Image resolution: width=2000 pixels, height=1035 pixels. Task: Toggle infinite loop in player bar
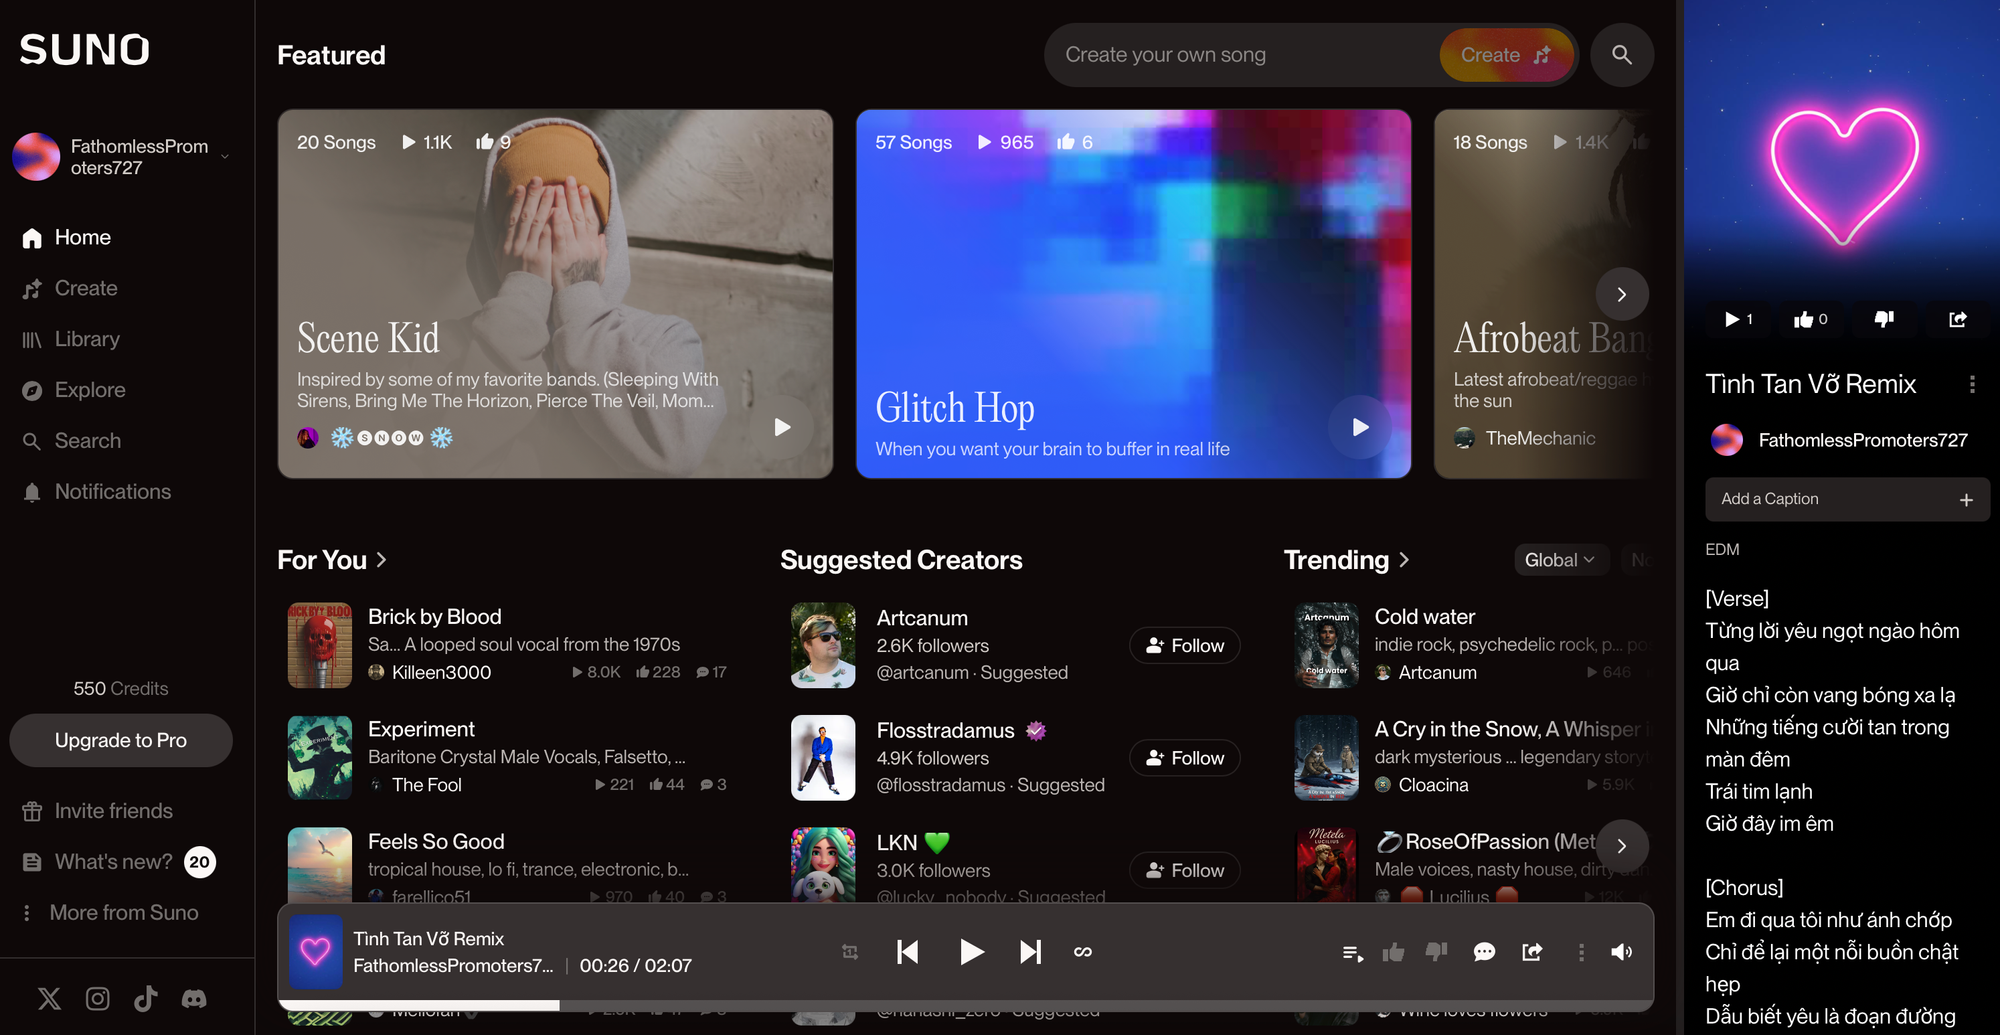[1083, 952]
